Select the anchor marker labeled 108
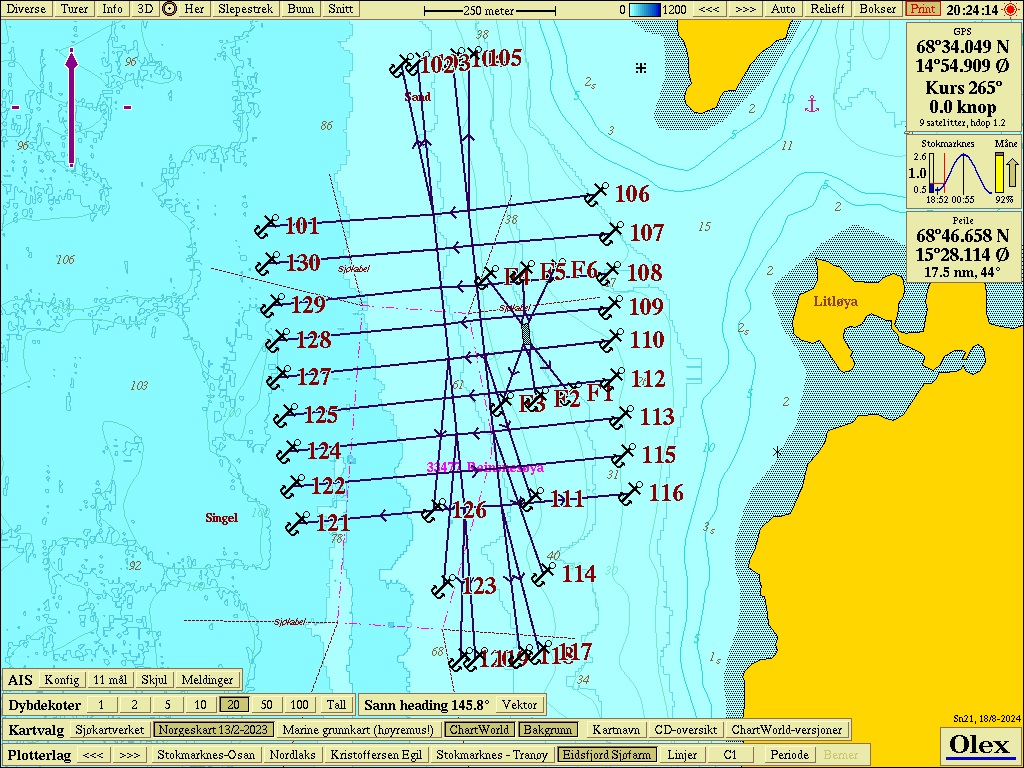Screen dimensions: 1024x768 coord(609,274)
